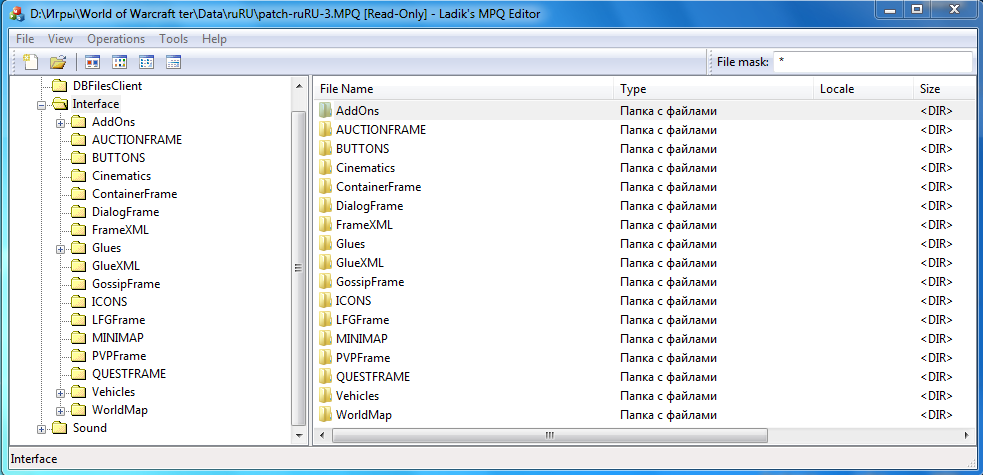Click the New MPQ toolbar icon
This screenshot has height=475, width=983.
[31, 62]
